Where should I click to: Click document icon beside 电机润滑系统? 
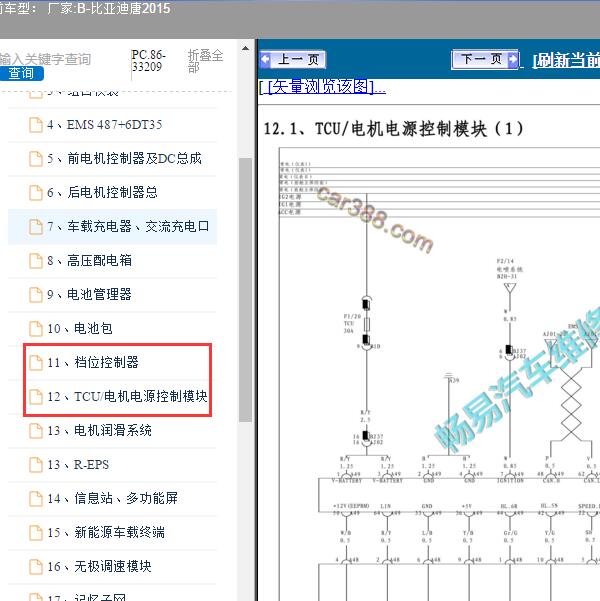[36, 430]
